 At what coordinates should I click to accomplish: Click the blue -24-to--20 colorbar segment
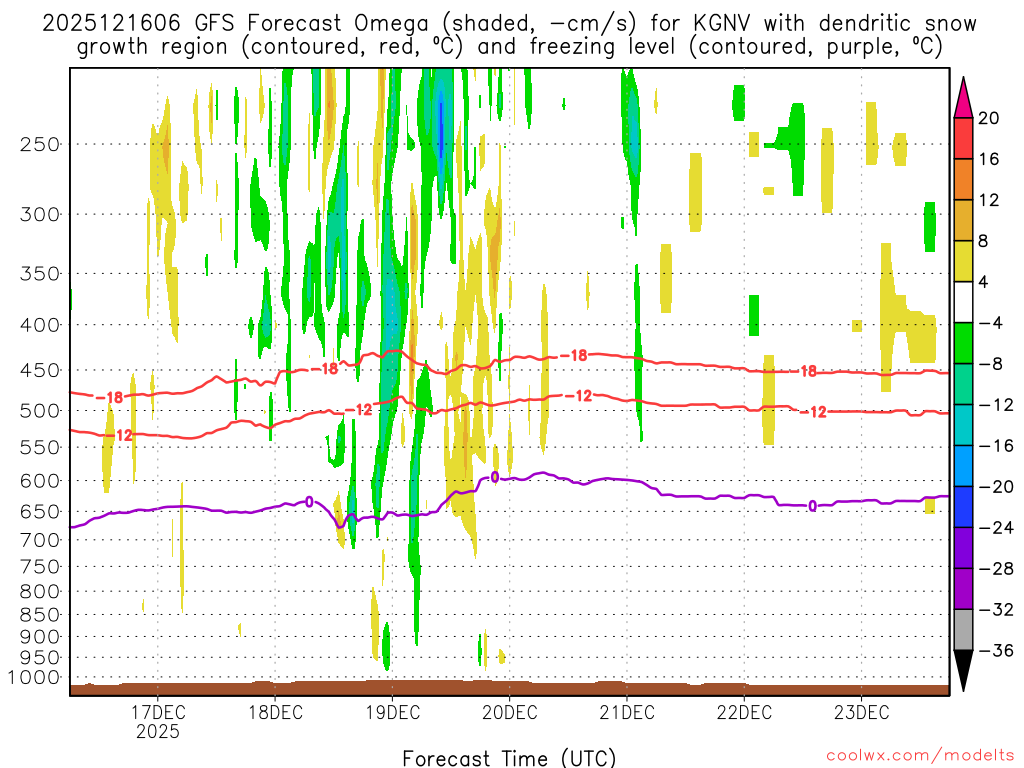[x=963, y=507]
